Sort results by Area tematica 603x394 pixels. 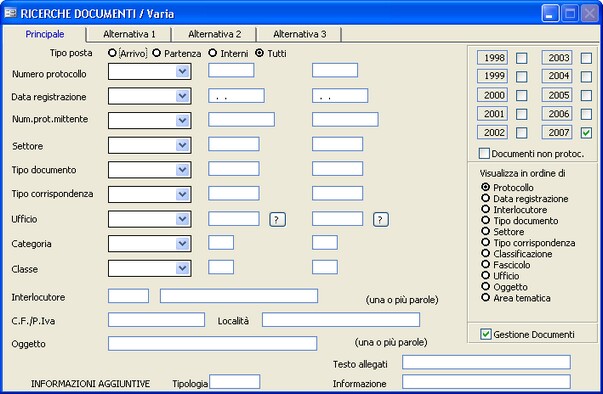(x=486, y=298)
